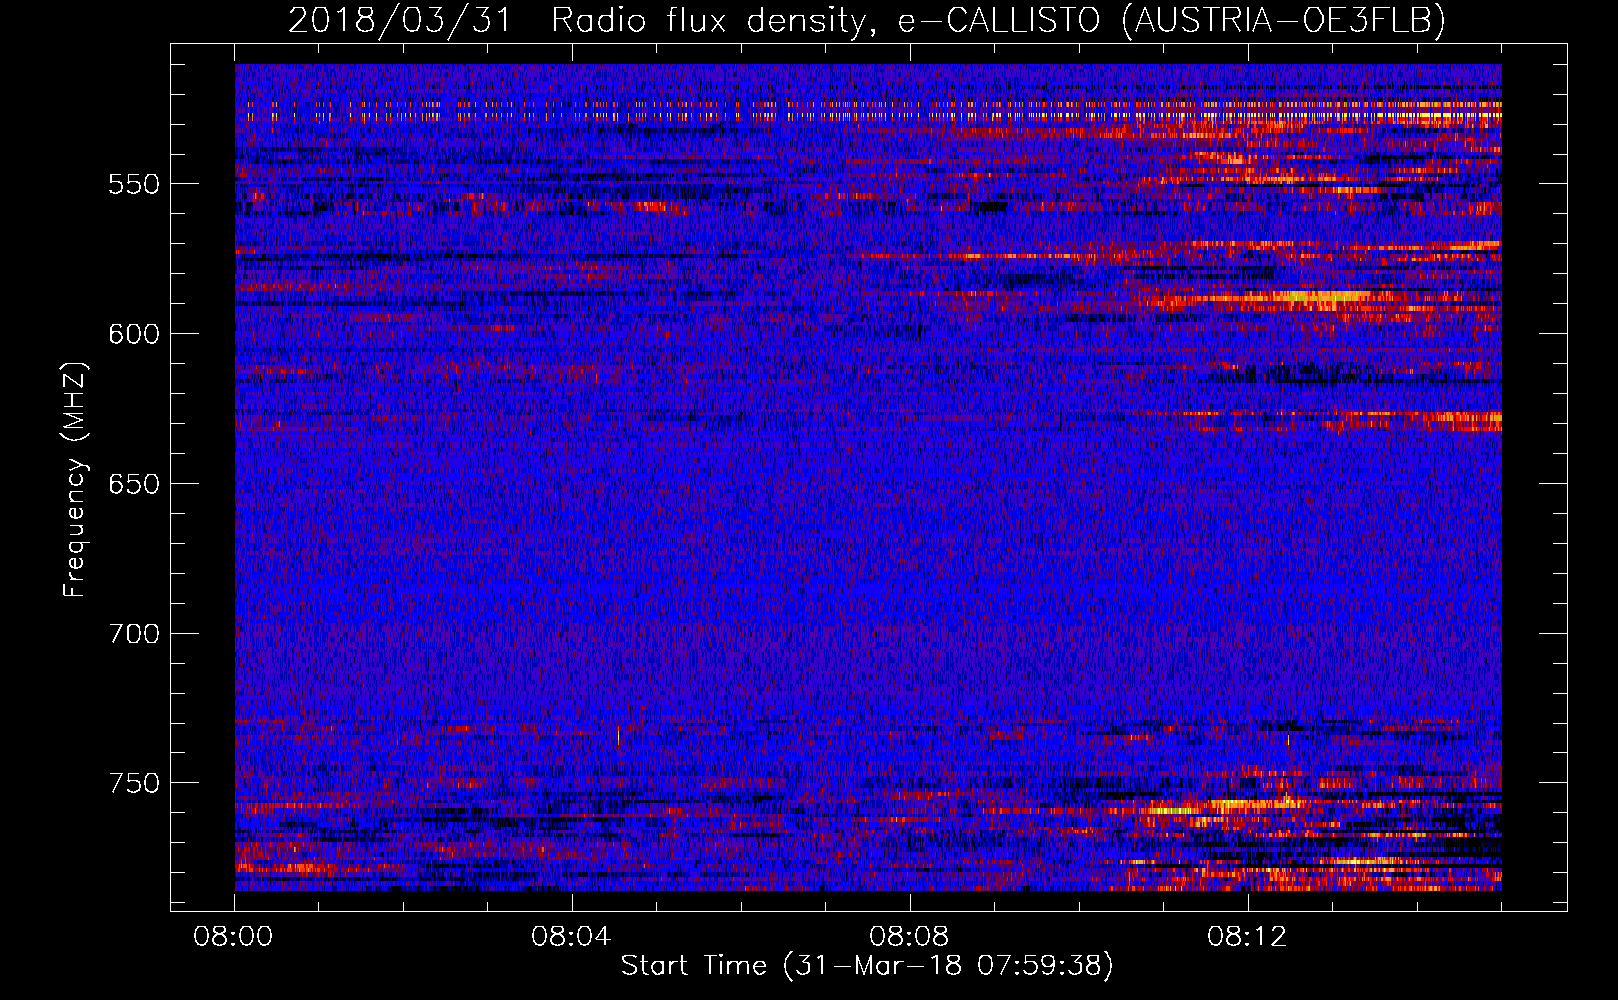Image resolution: width=1618 pixels, height=1000 pixels.
Task: Click the 08:12 time tick label
Action: point(1247,937)
